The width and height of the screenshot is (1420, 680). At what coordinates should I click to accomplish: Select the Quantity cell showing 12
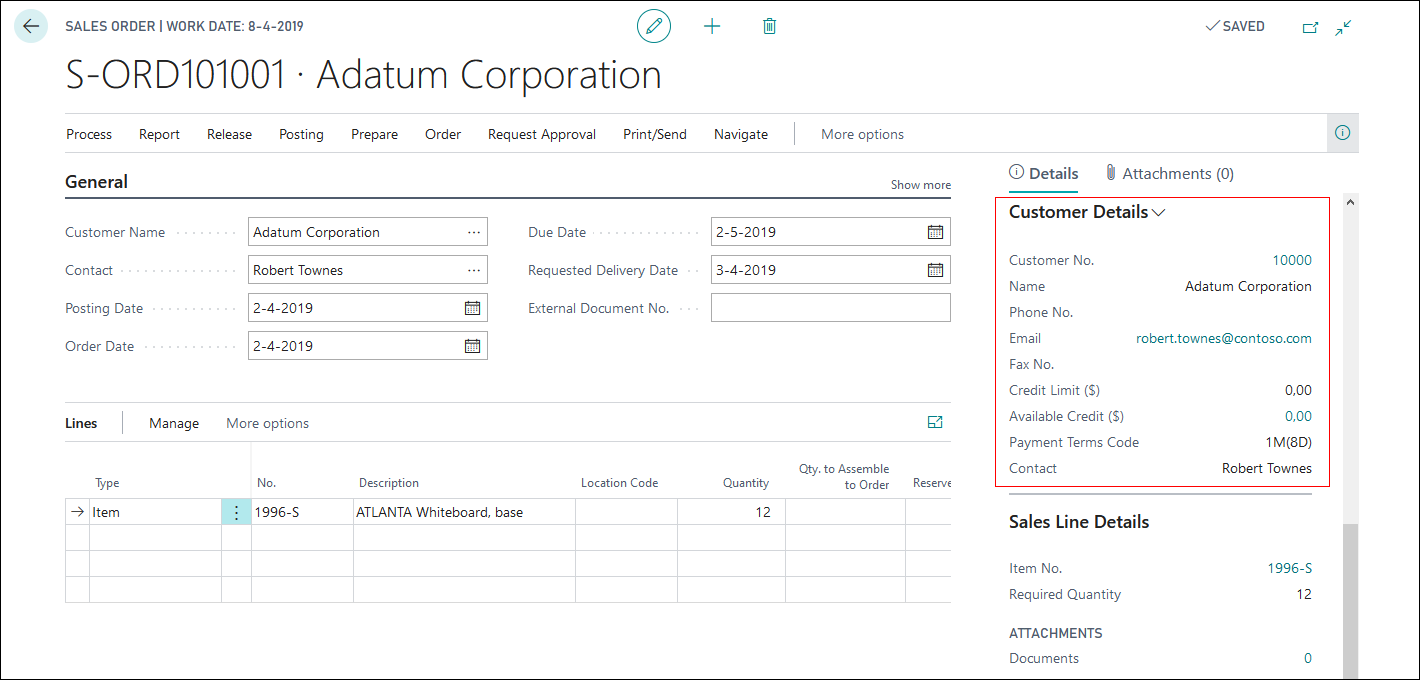point(731,512)
